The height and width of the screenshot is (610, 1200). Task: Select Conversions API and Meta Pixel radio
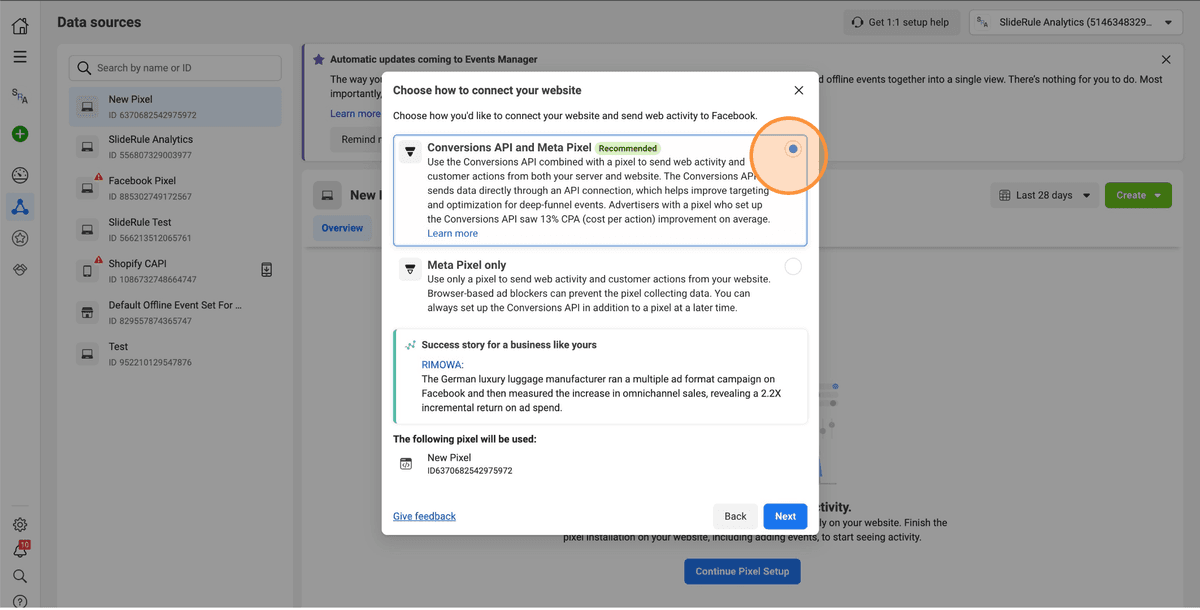click(793, 149)
